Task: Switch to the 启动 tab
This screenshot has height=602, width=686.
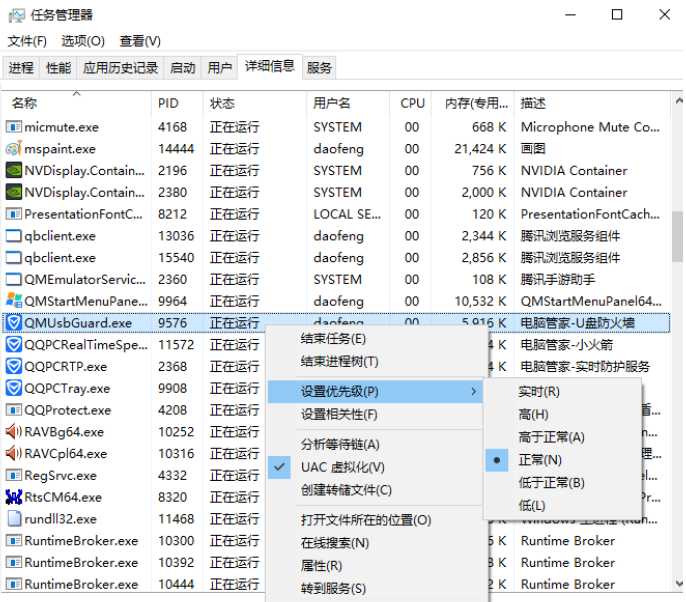Action: point(183,68)
